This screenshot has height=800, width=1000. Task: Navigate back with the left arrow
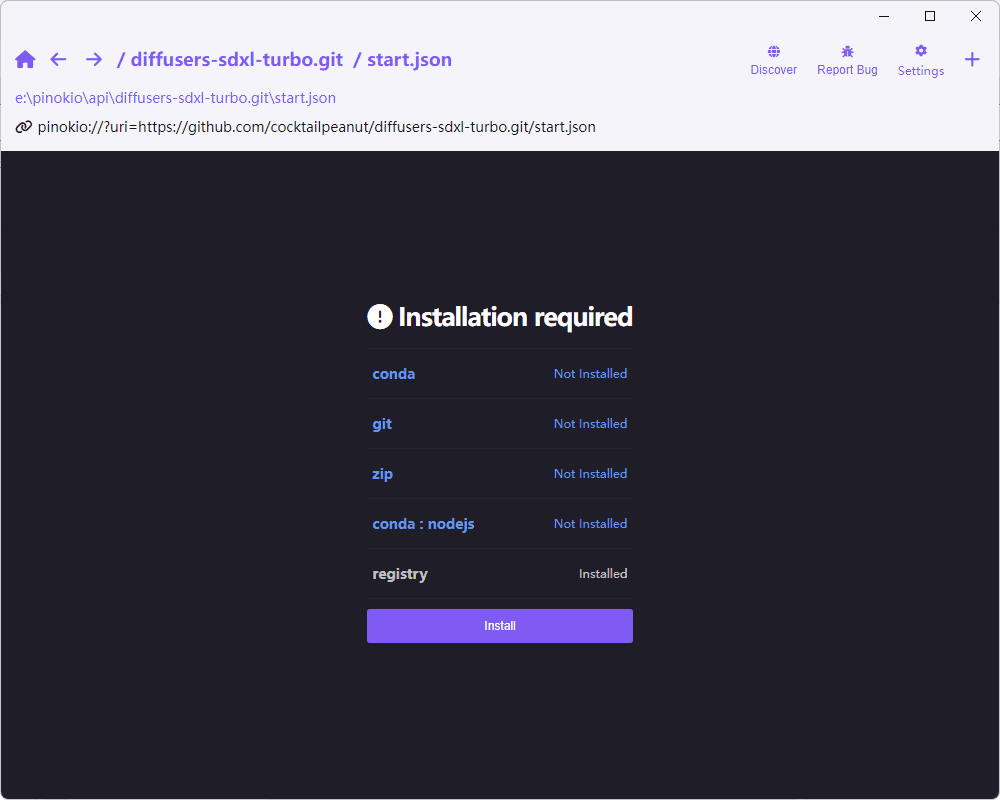pyautogui.click(x=58, y=59)
